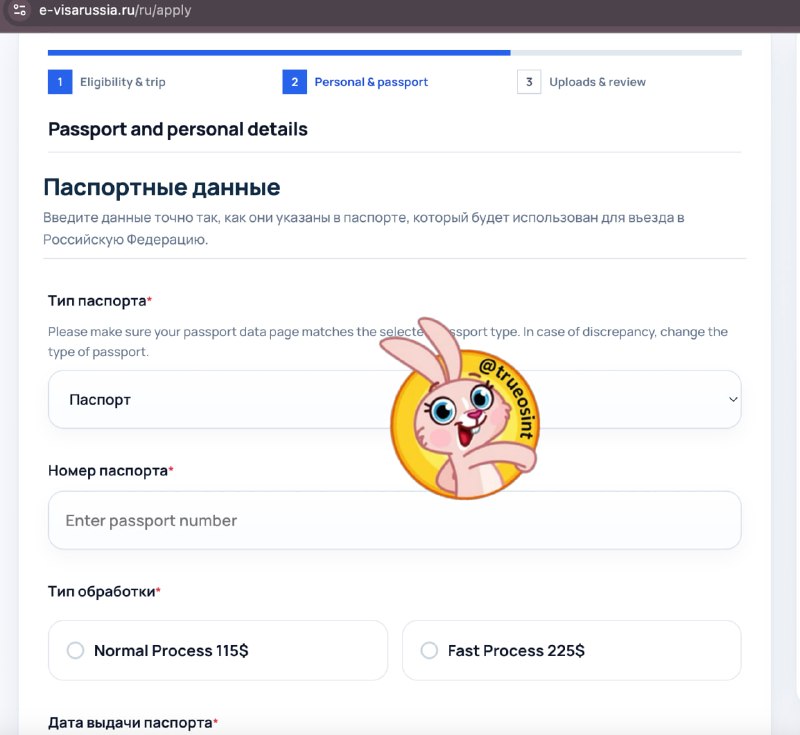The width and height of the screenshot is (800, 735).
Task: Click the step 1 number badge
Action: tap(60, 82)
